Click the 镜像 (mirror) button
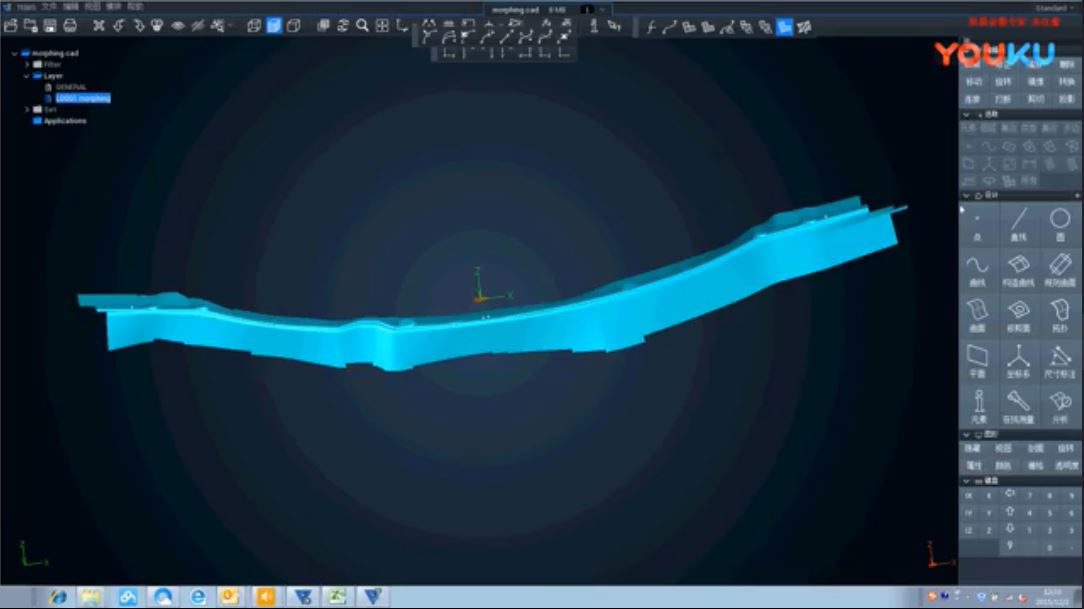Image resolution: width=1084 pixels, height=609 pixels. pyautogui.click(x=1036, y=82)
